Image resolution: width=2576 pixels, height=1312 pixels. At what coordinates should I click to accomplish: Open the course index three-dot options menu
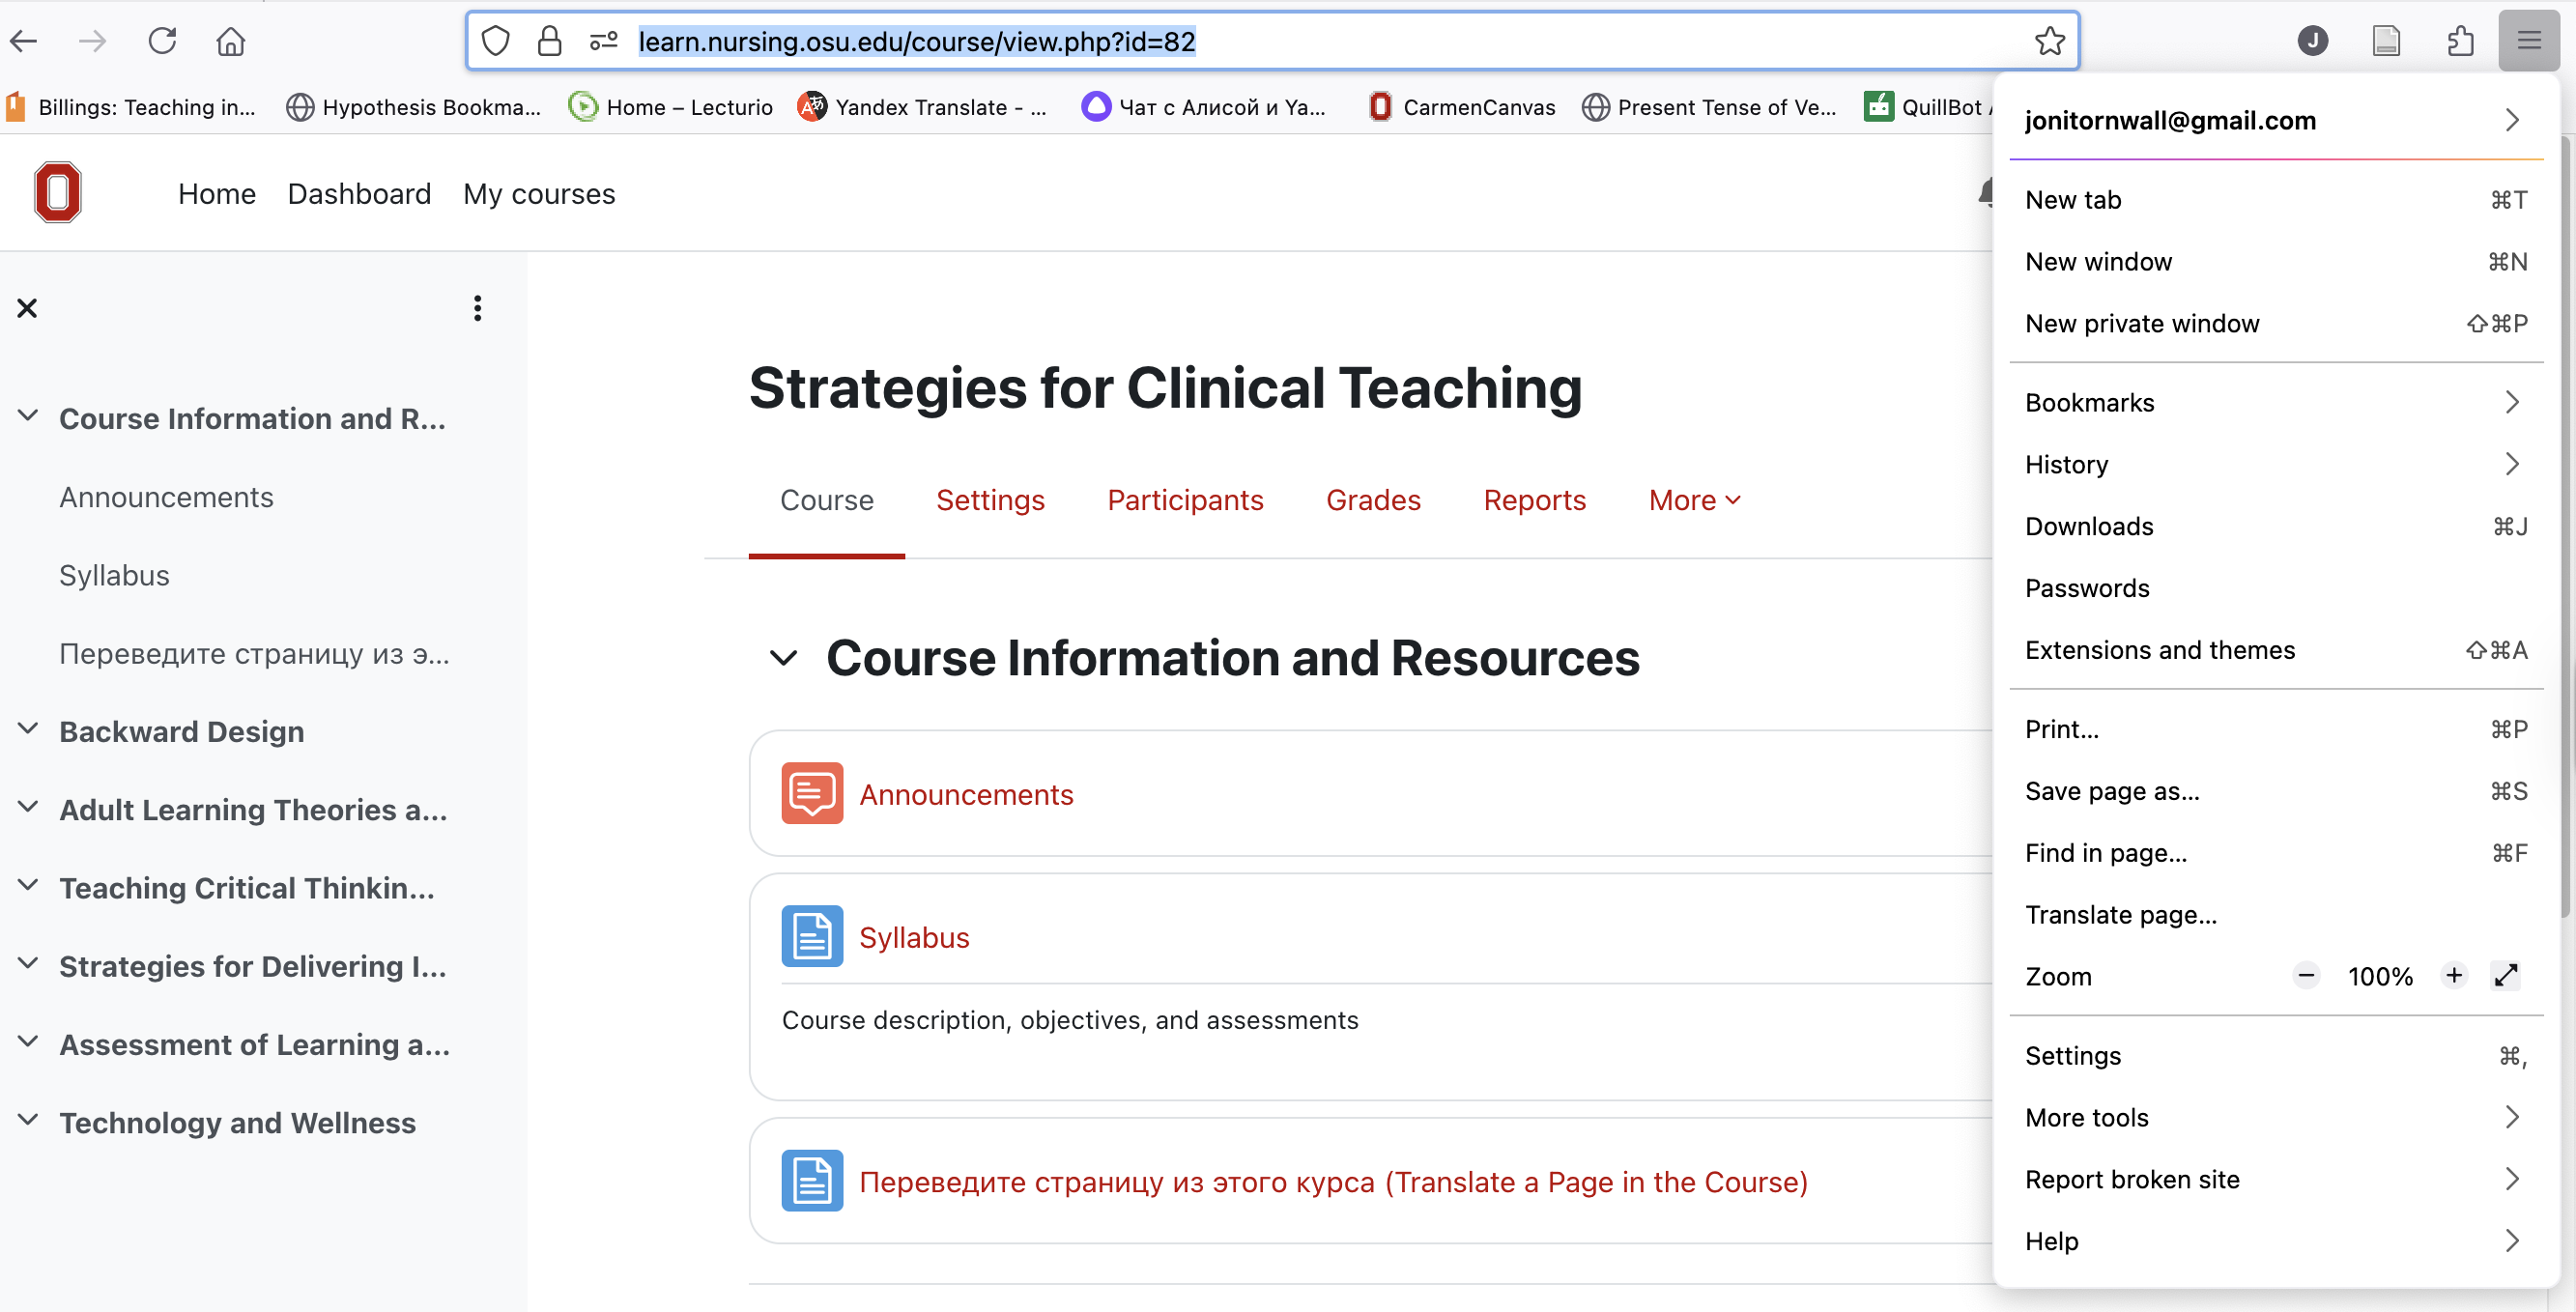click(x=478, y=308)
